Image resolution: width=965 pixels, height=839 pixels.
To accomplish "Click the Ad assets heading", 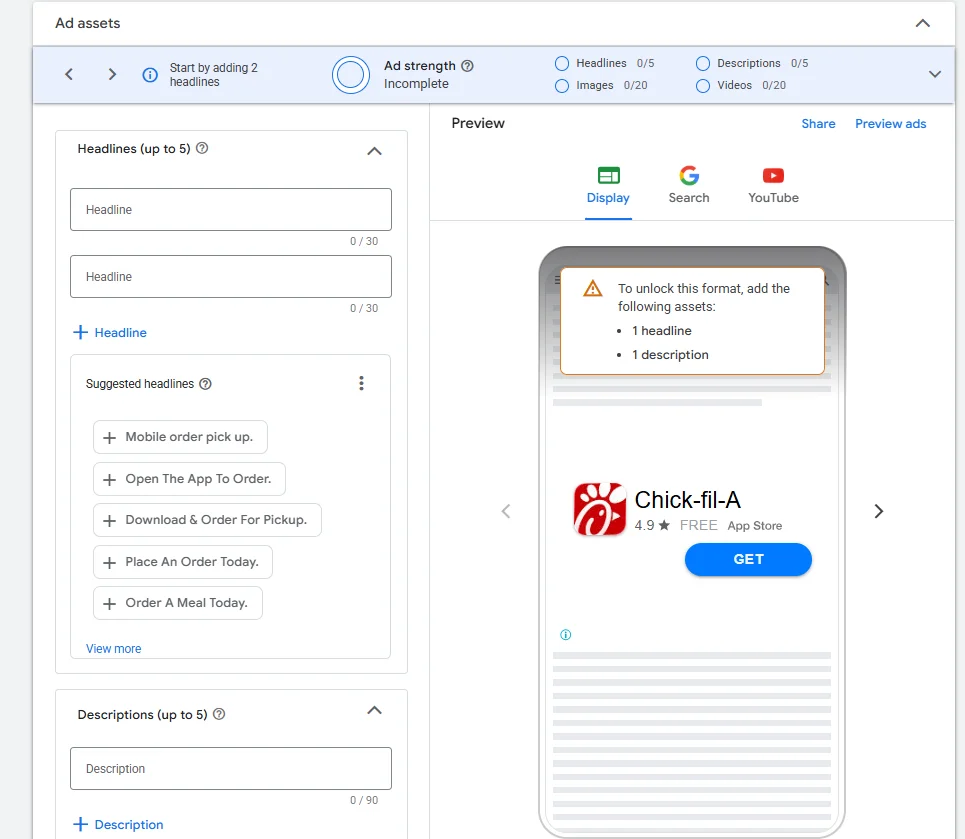I will click(87, 23).
